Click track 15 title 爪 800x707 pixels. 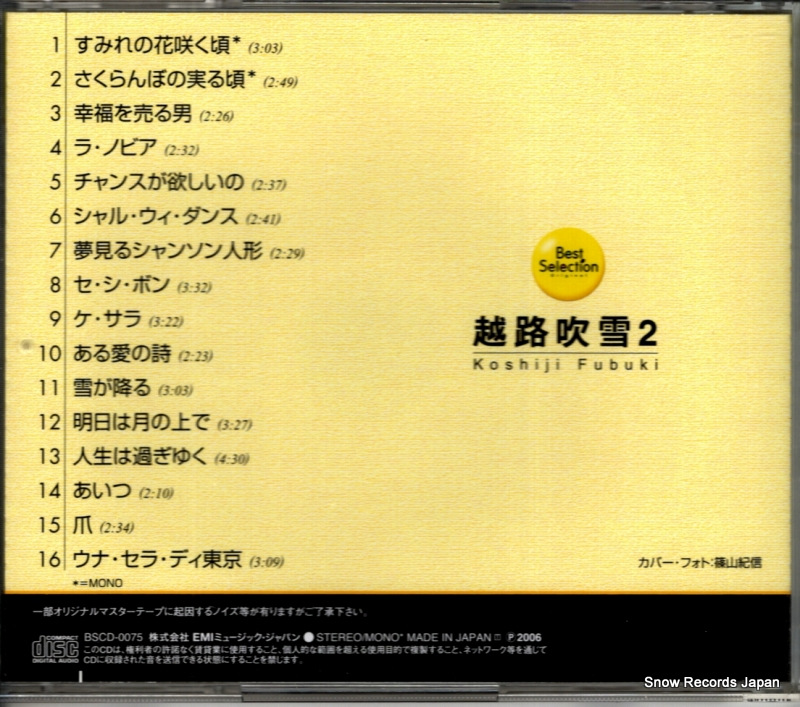[83, 524]
